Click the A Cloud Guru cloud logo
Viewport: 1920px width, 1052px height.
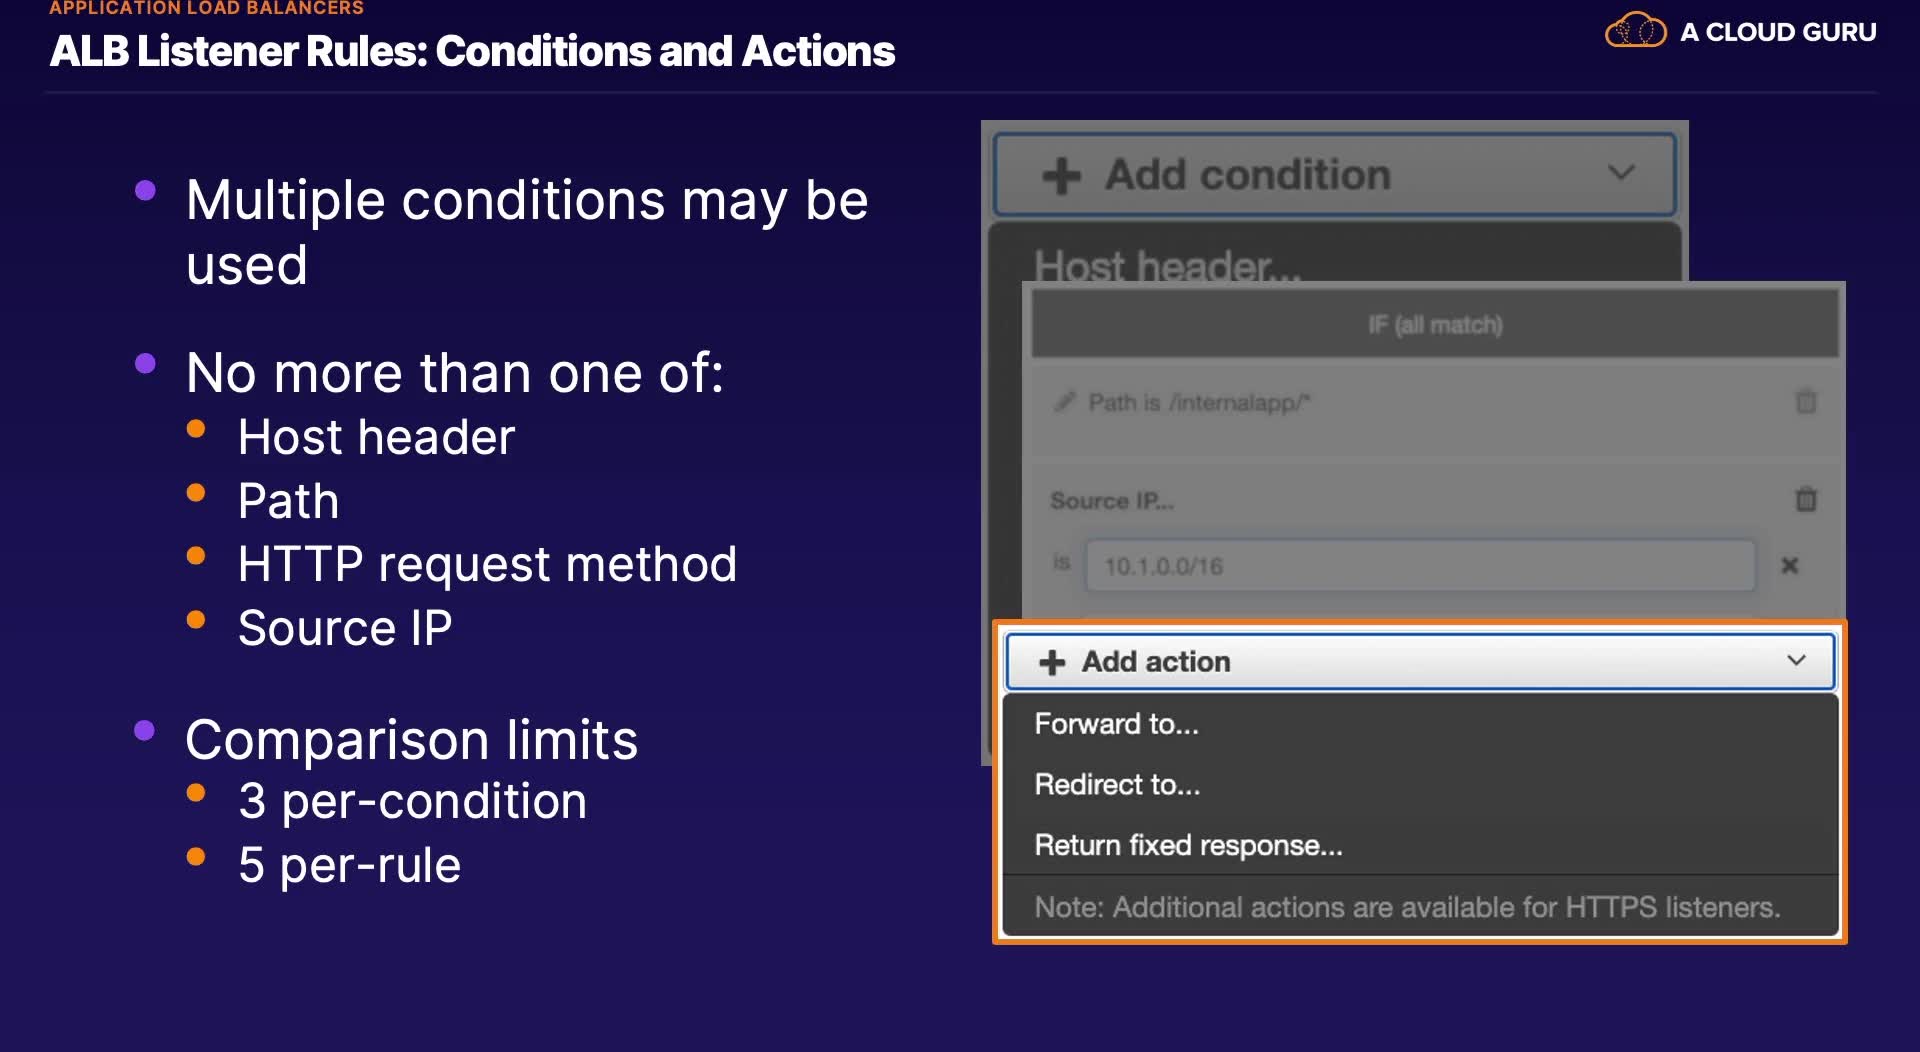pos(1635,31)
